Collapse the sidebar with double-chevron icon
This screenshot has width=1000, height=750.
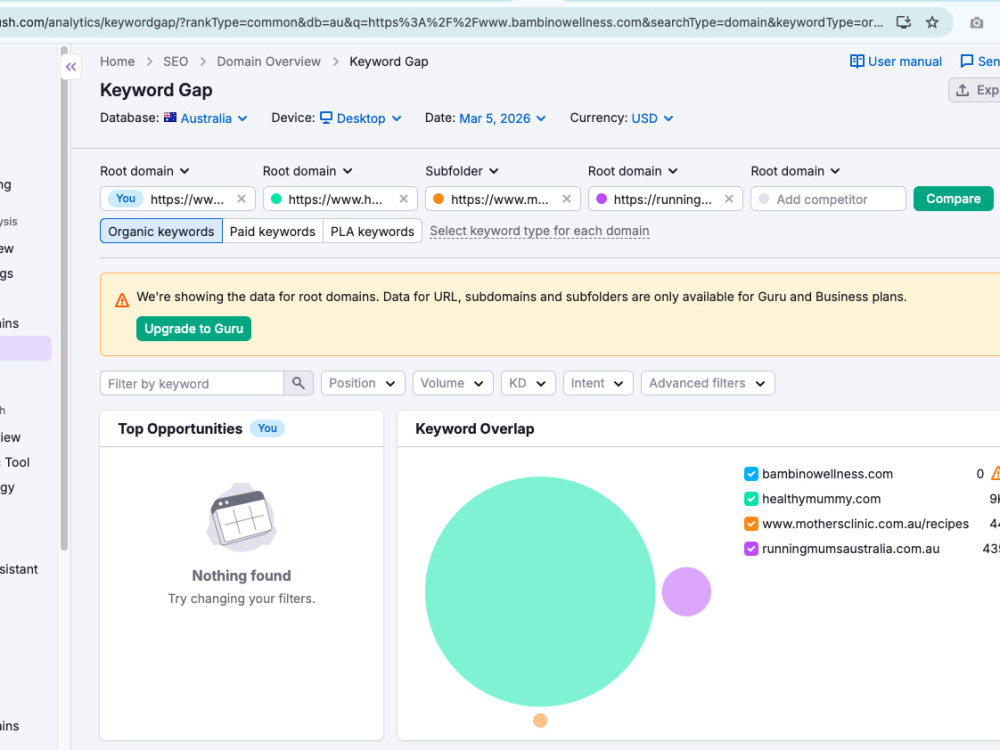point(71,66)
